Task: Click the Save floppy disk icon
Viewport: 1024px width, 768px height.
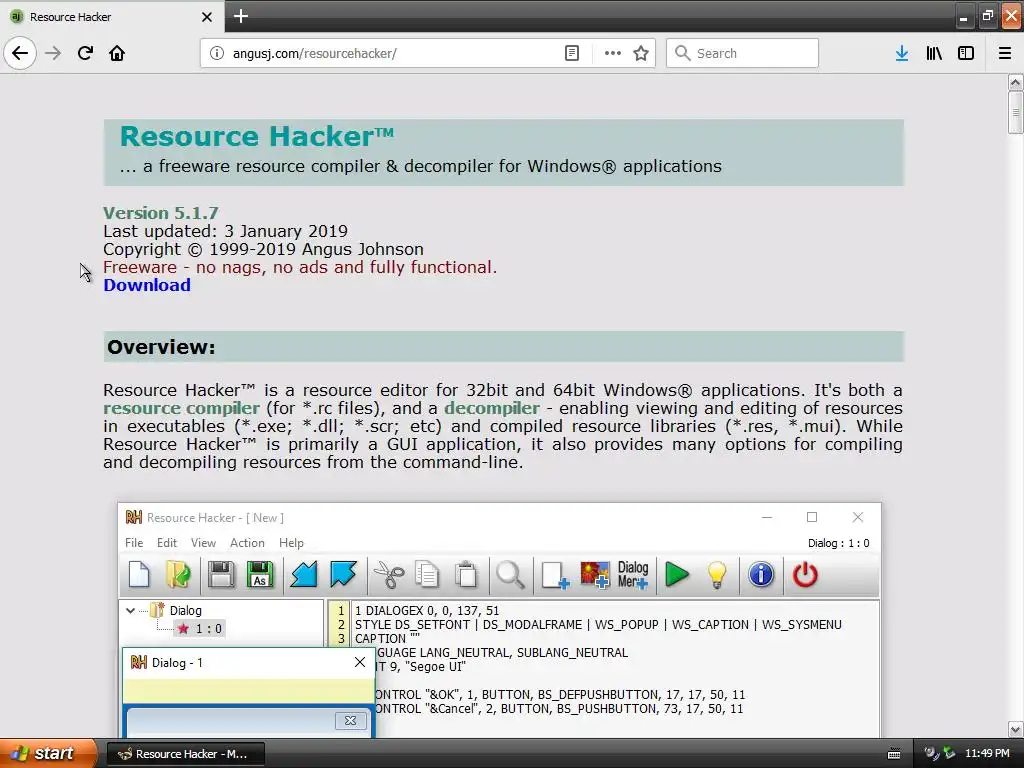Action: tap(221, 575)
